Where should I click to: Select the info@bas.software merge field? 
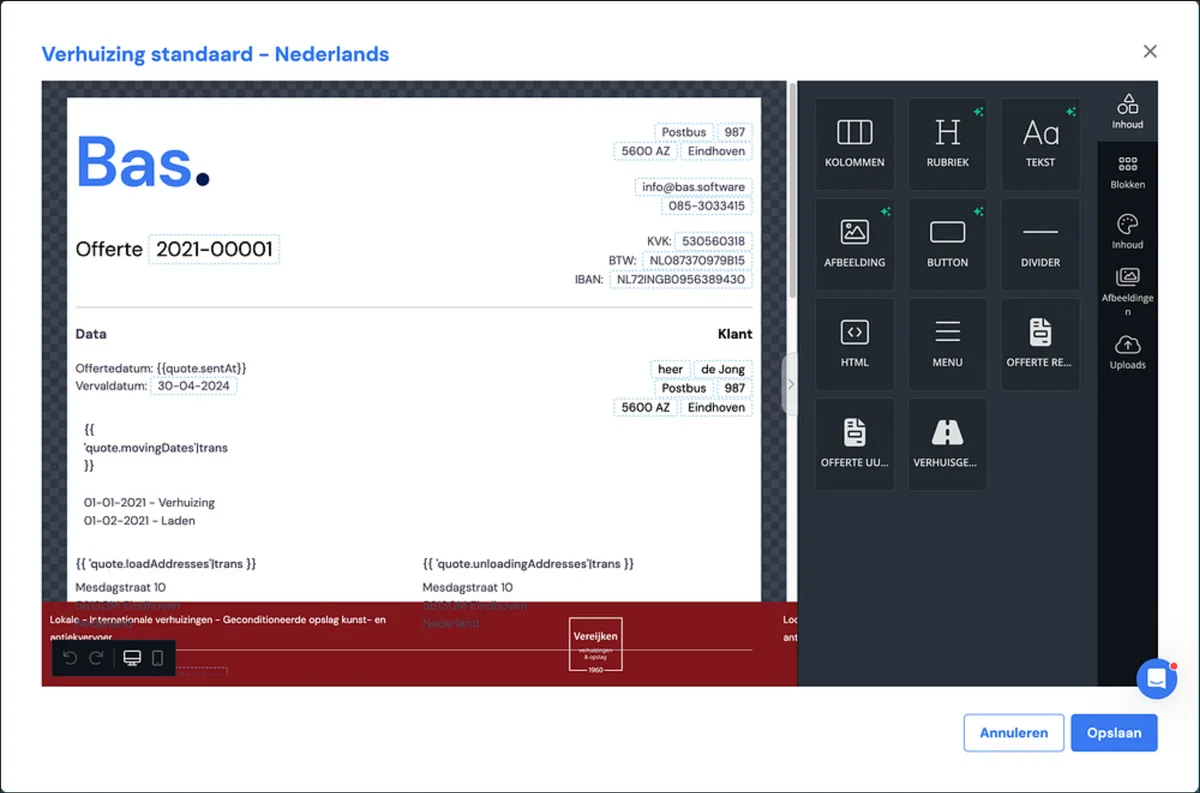[693, 187]
